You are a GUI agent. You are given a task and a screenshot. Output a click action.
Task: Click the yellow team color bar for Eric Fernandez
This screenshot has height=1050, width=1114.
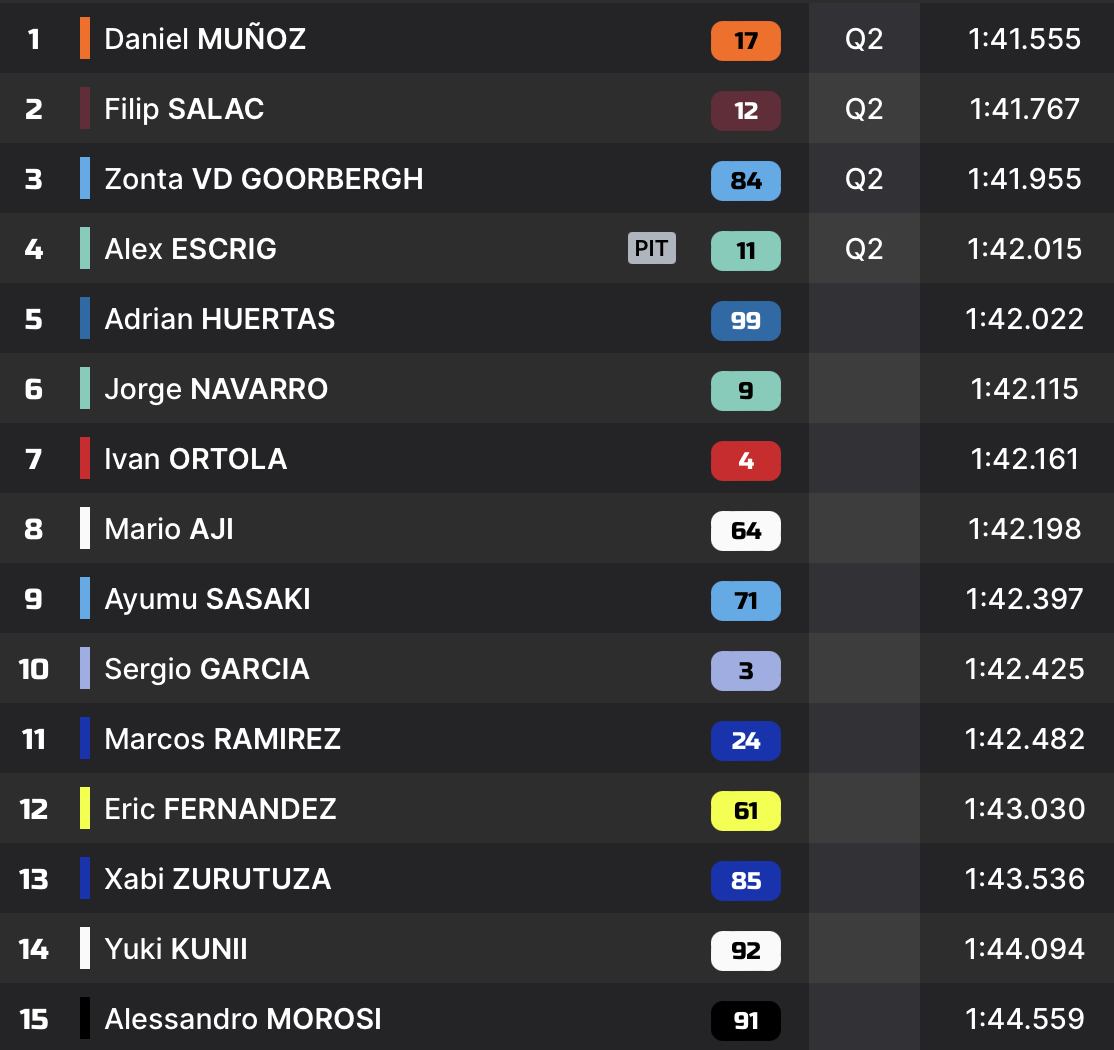(85, 808)
